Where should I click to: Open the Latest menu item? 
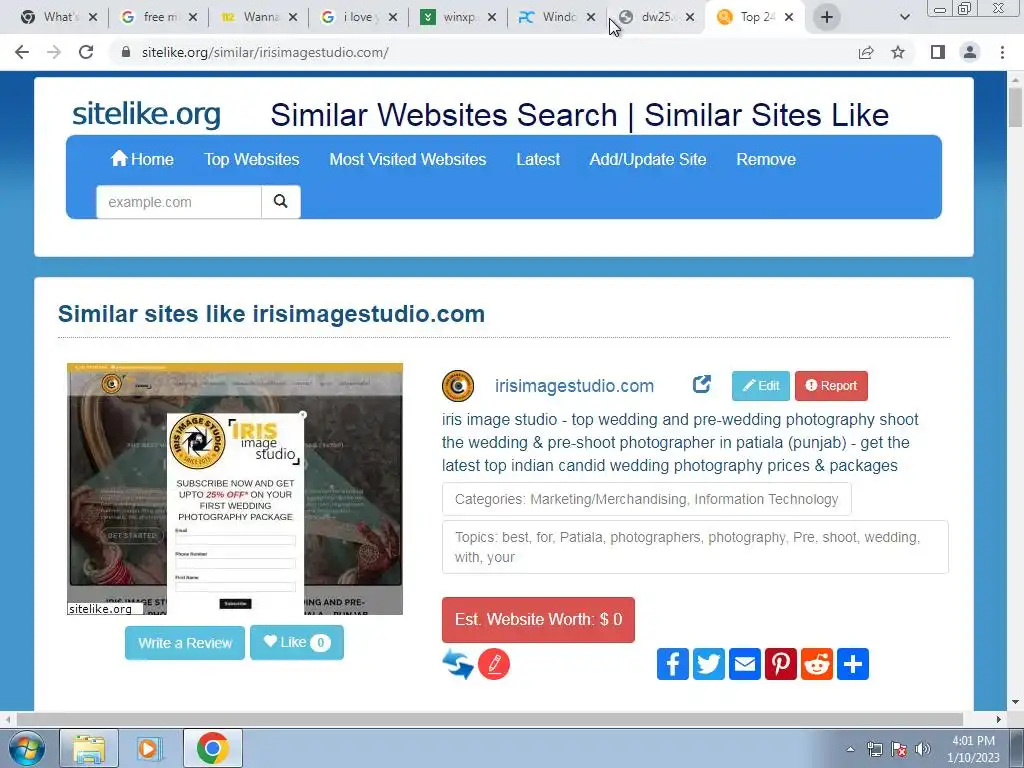coord(537,159)
